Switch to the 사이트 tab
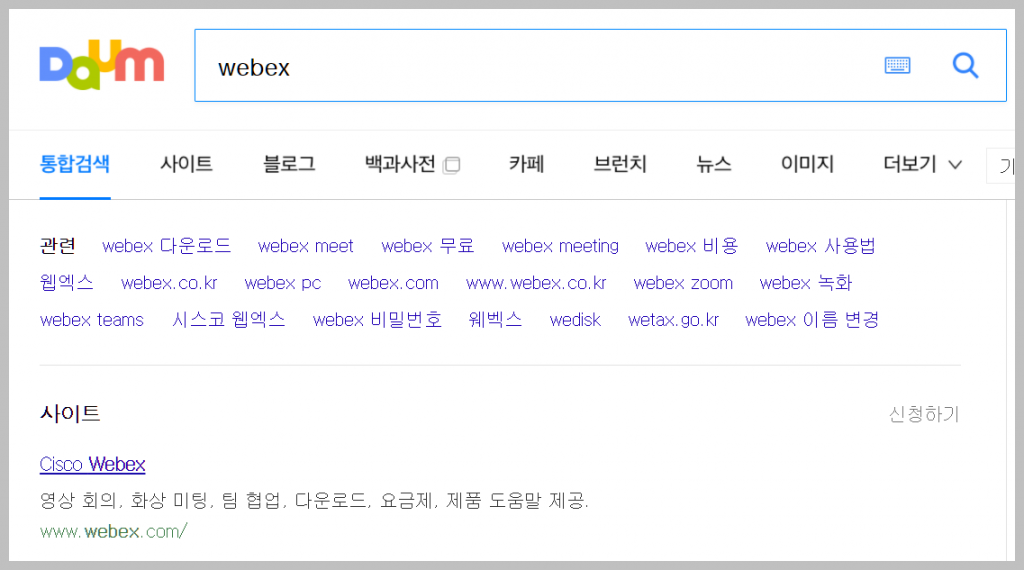Screen dimensions: 1024x570 click(x=186, y=163)
